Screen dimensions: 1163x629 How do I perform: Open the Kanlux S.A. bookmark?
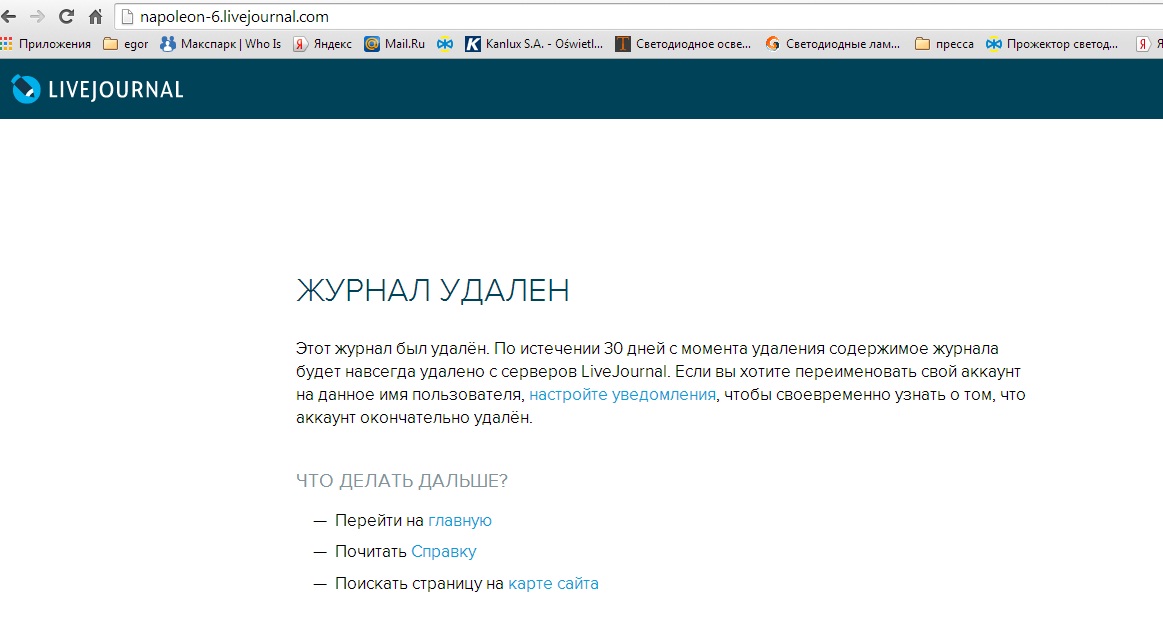click(x=533, y=44)
